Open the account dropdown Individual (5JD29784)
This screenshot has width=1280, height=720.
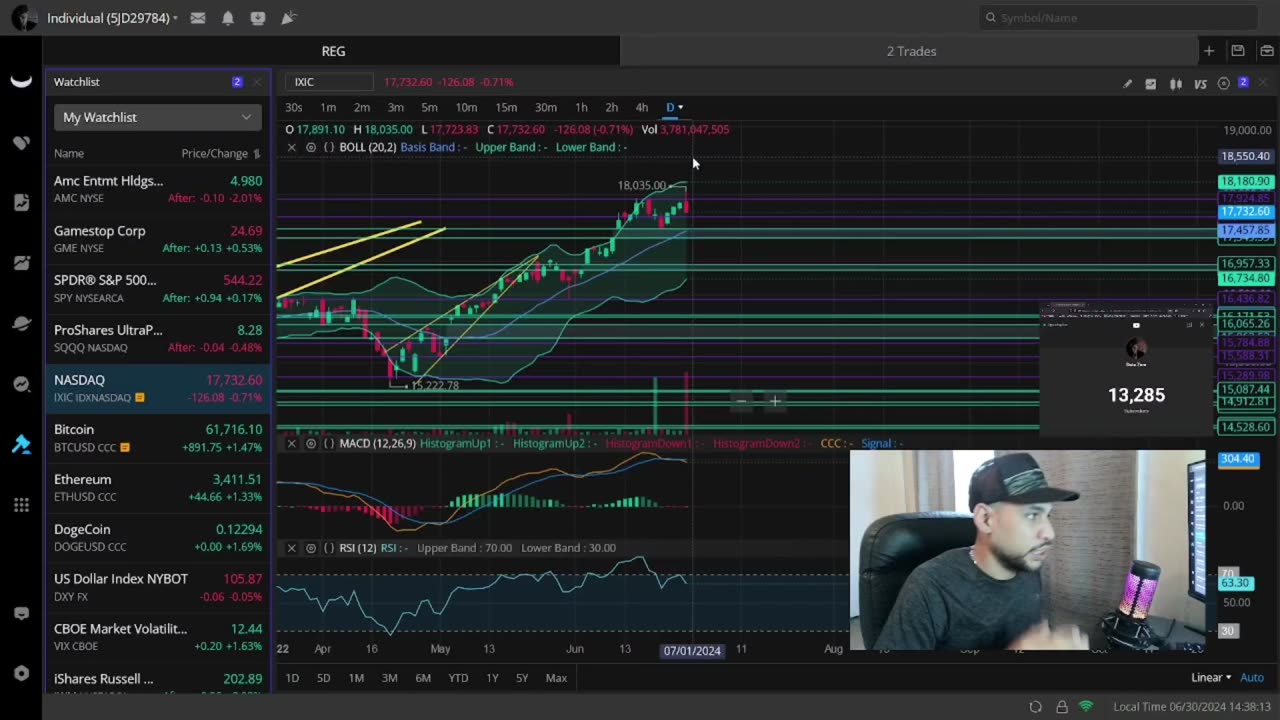pos(112,18)
